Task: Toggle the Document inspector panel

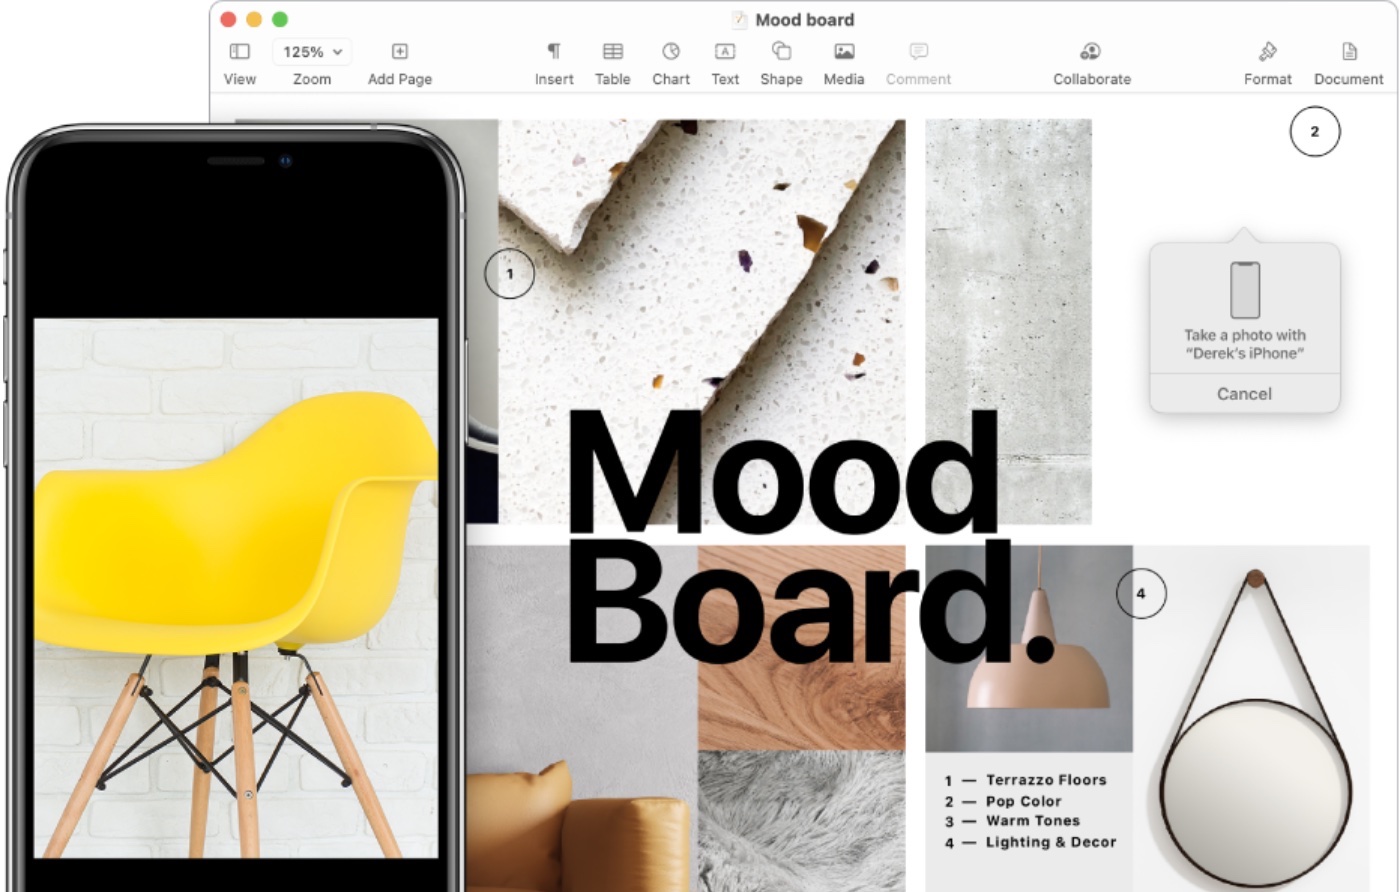Action: pos(1348,52)
